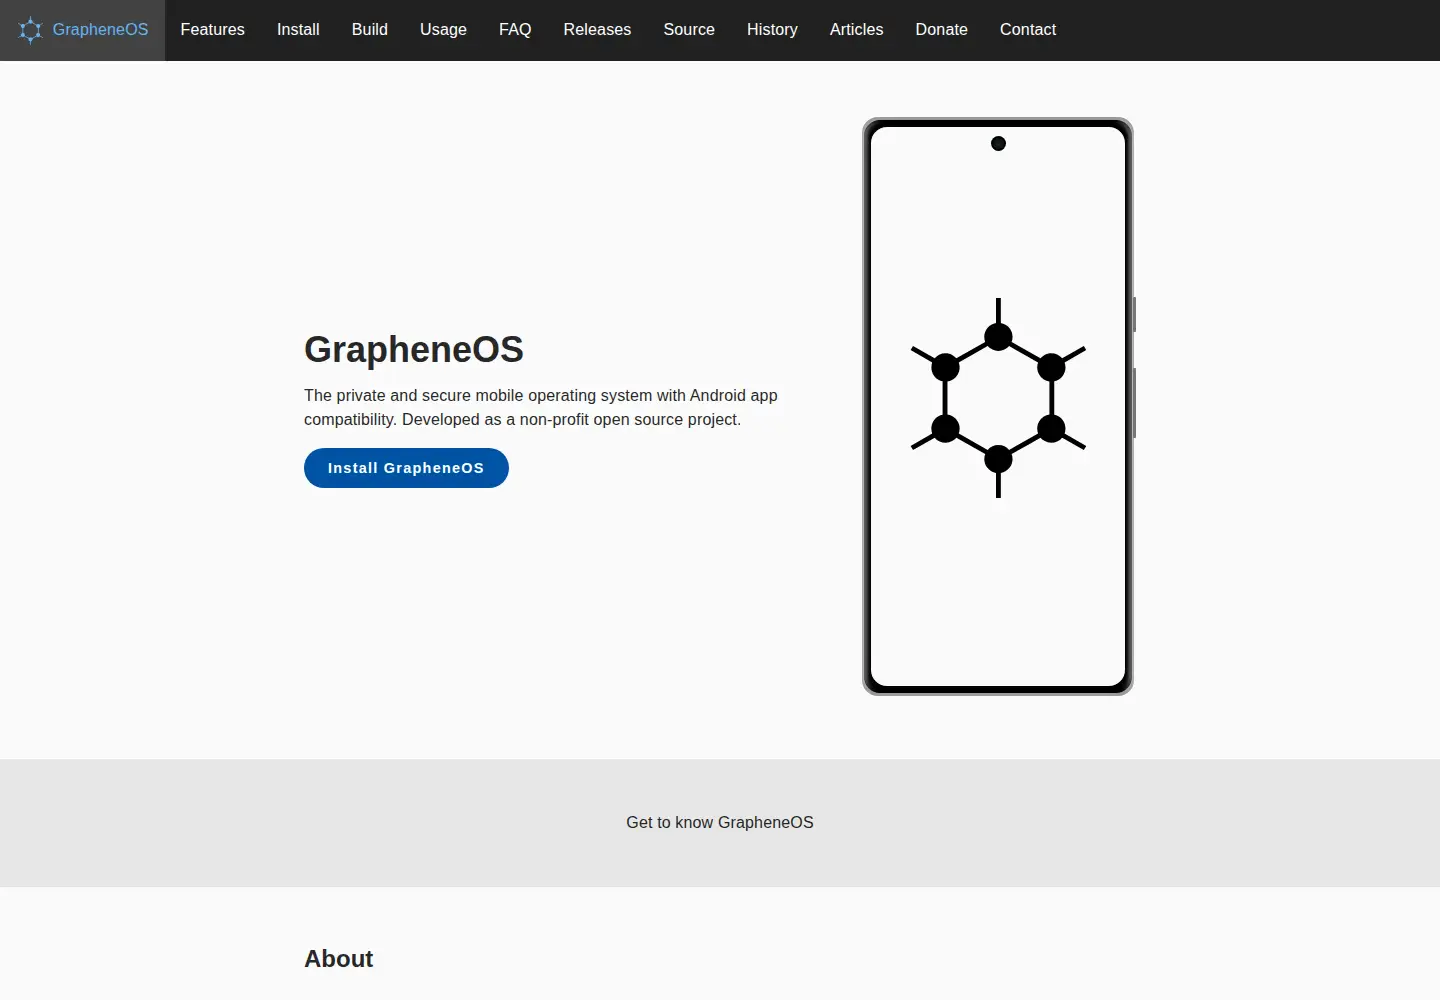Viewport: 1440px width, 1000px height.
Task: Open the Contact page
Action: 1027,30
